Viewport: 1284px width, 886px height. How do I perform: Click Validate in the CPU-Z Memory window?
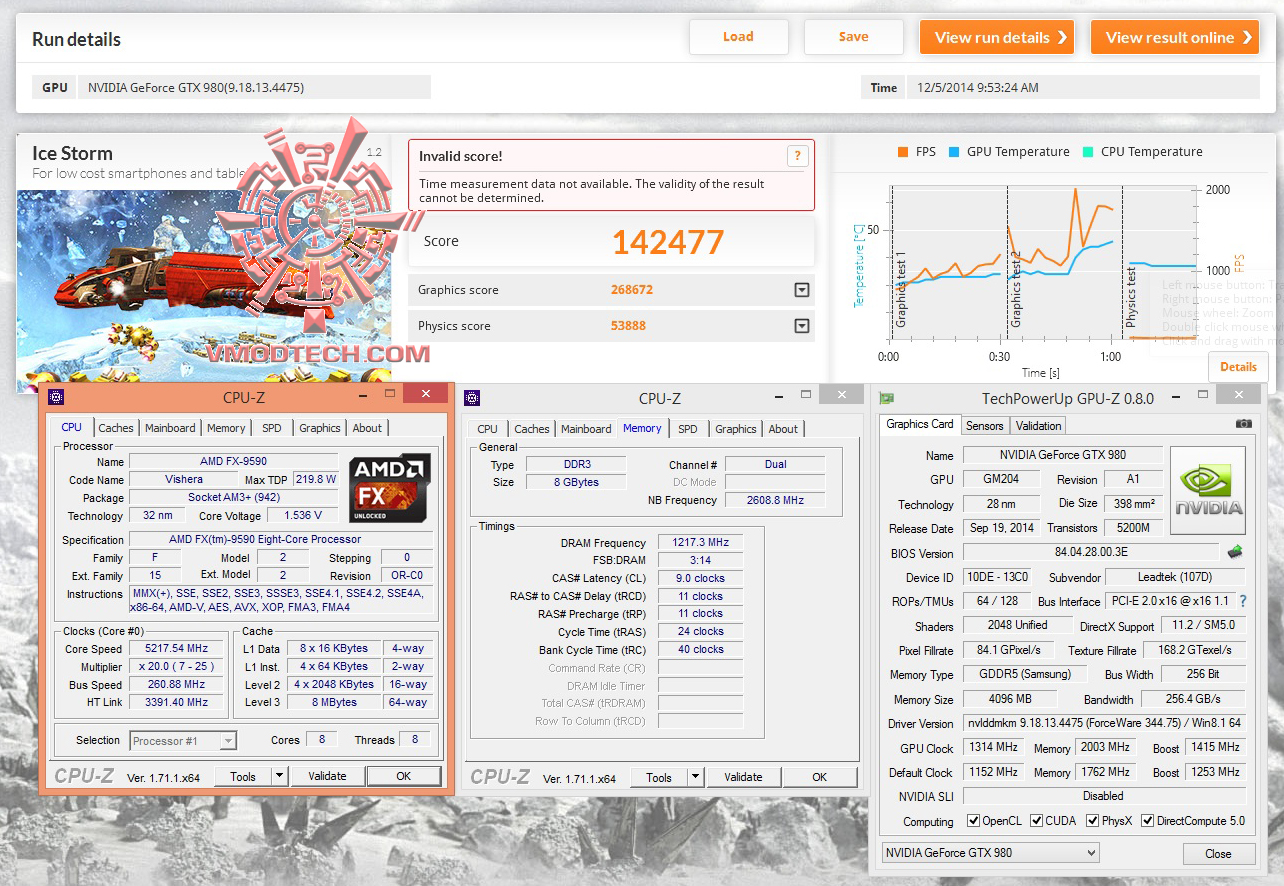click(743, 777)
